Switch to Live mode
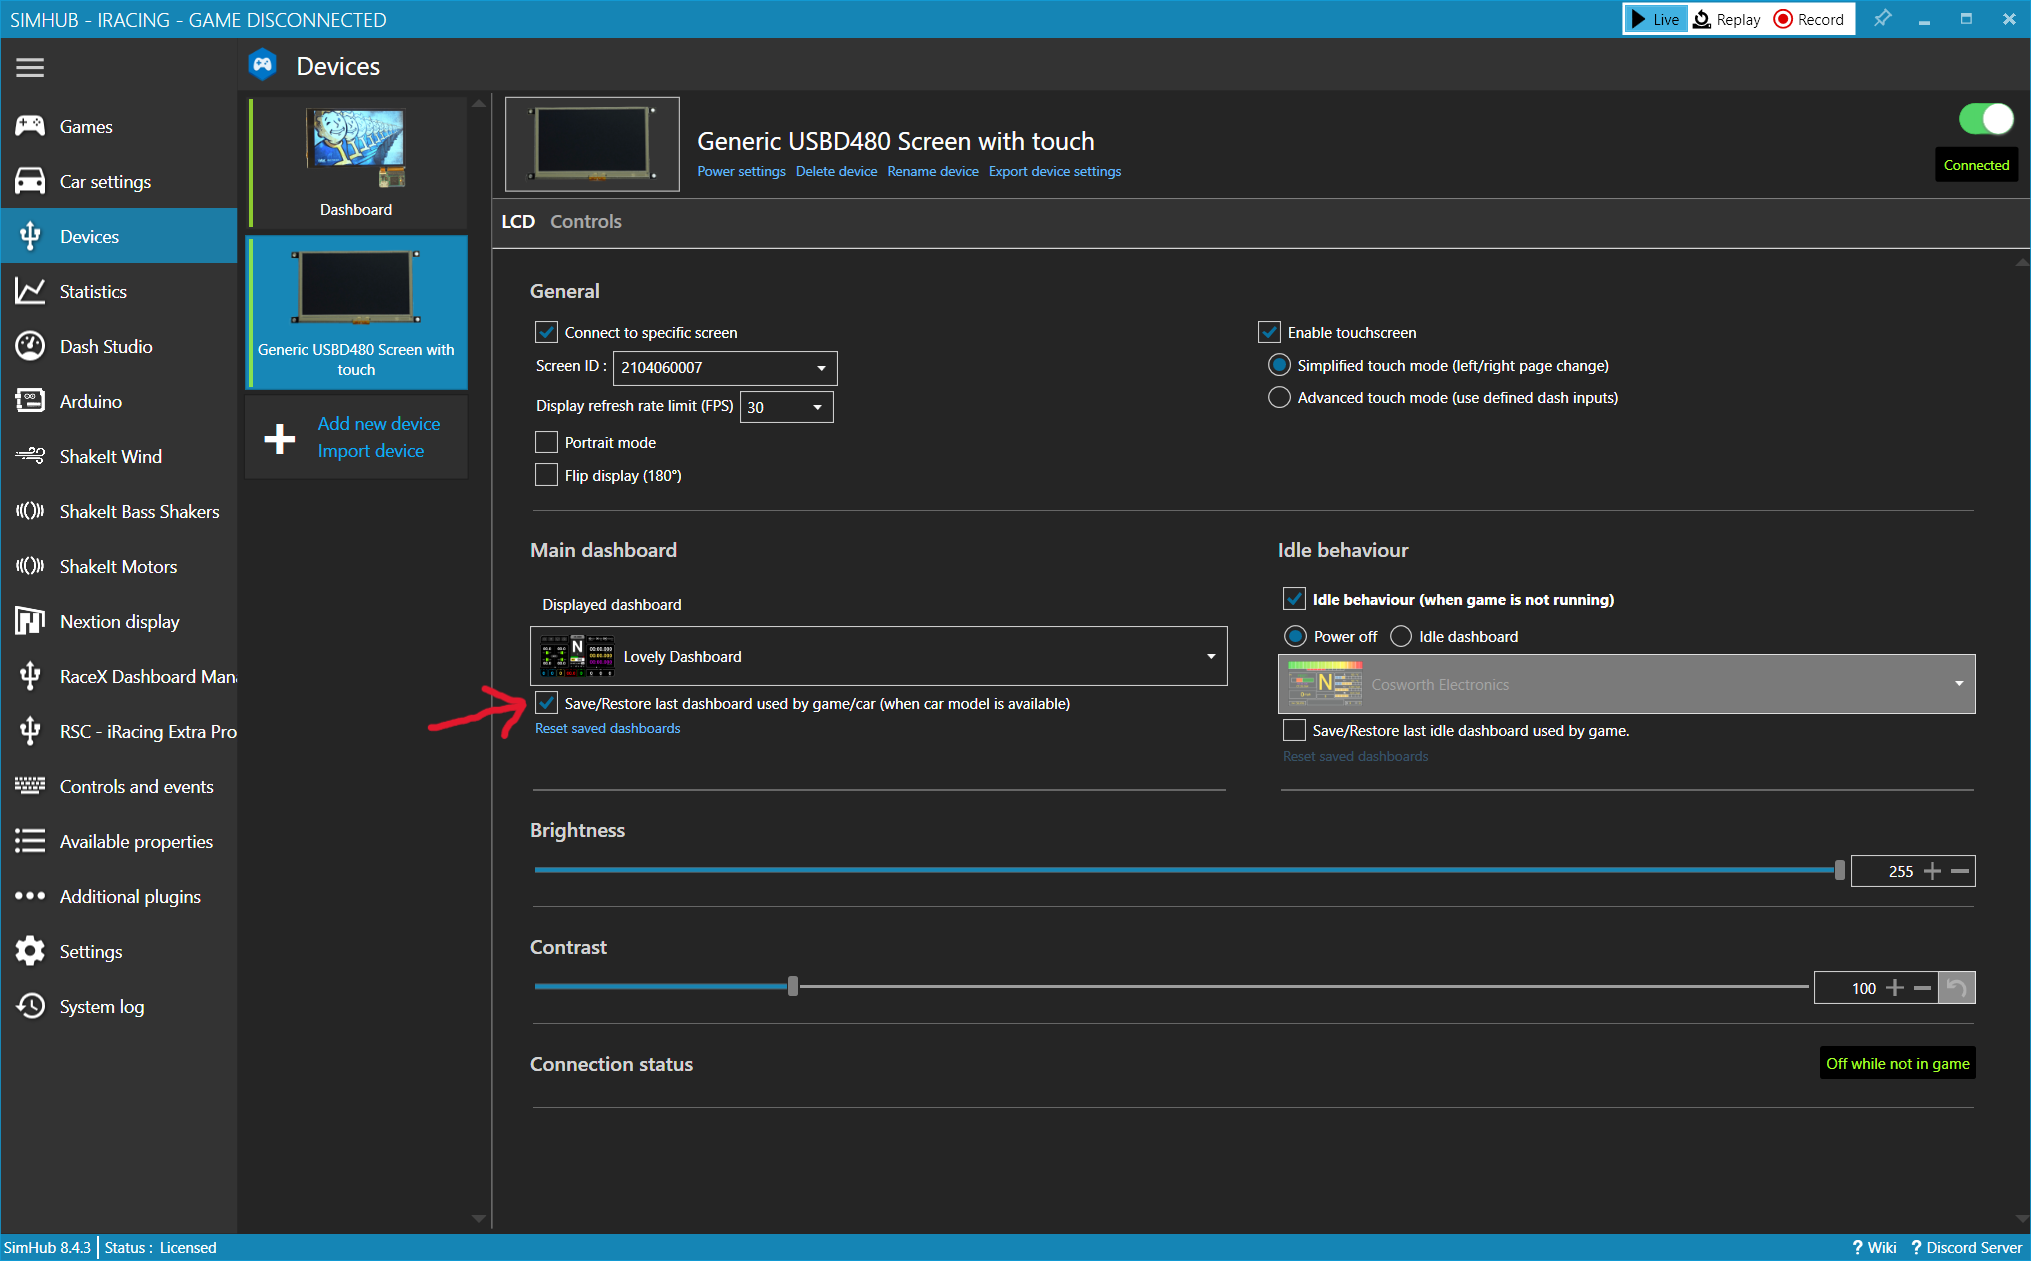2031x1261 pixels. click(1655, 19)
